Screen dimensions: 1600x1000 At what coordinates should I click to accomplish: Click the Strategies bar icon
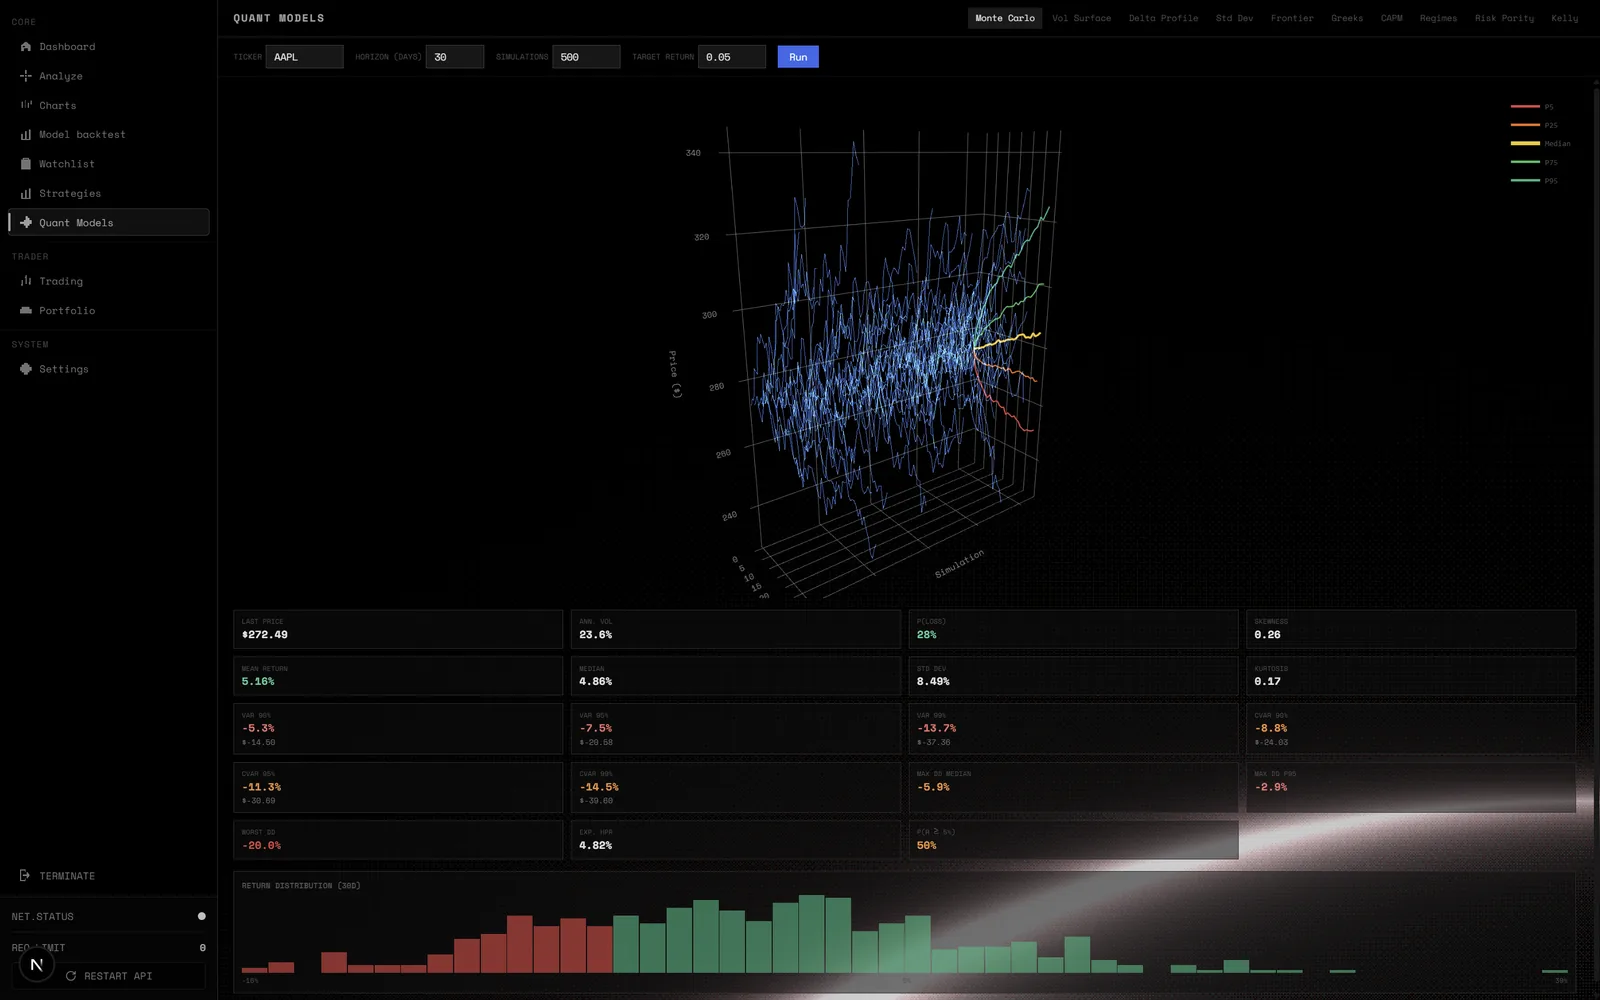26,193
